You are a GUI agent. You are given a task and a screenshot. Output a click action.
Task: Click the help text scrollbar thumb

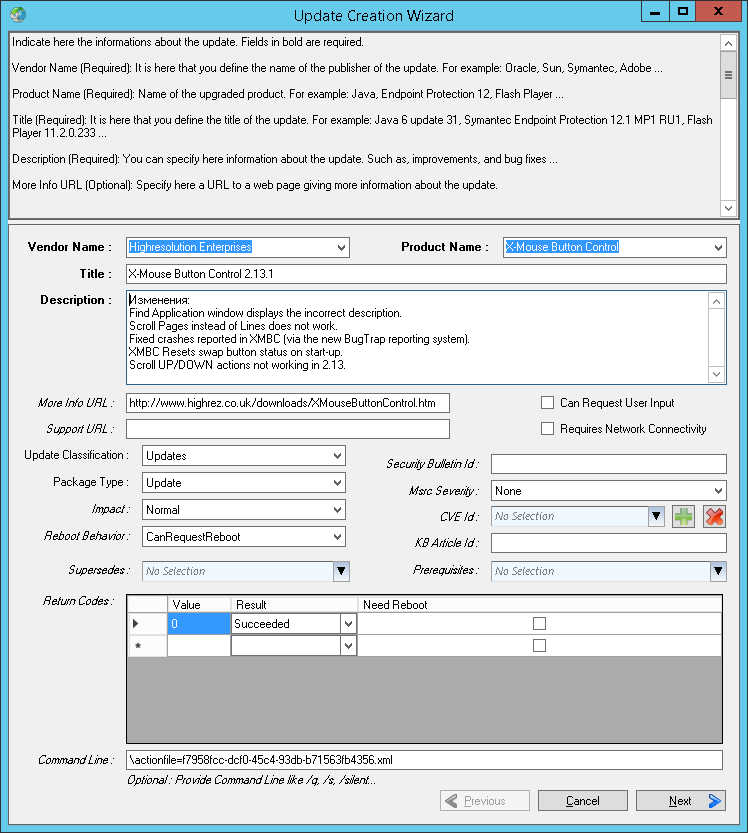(728, 75)
